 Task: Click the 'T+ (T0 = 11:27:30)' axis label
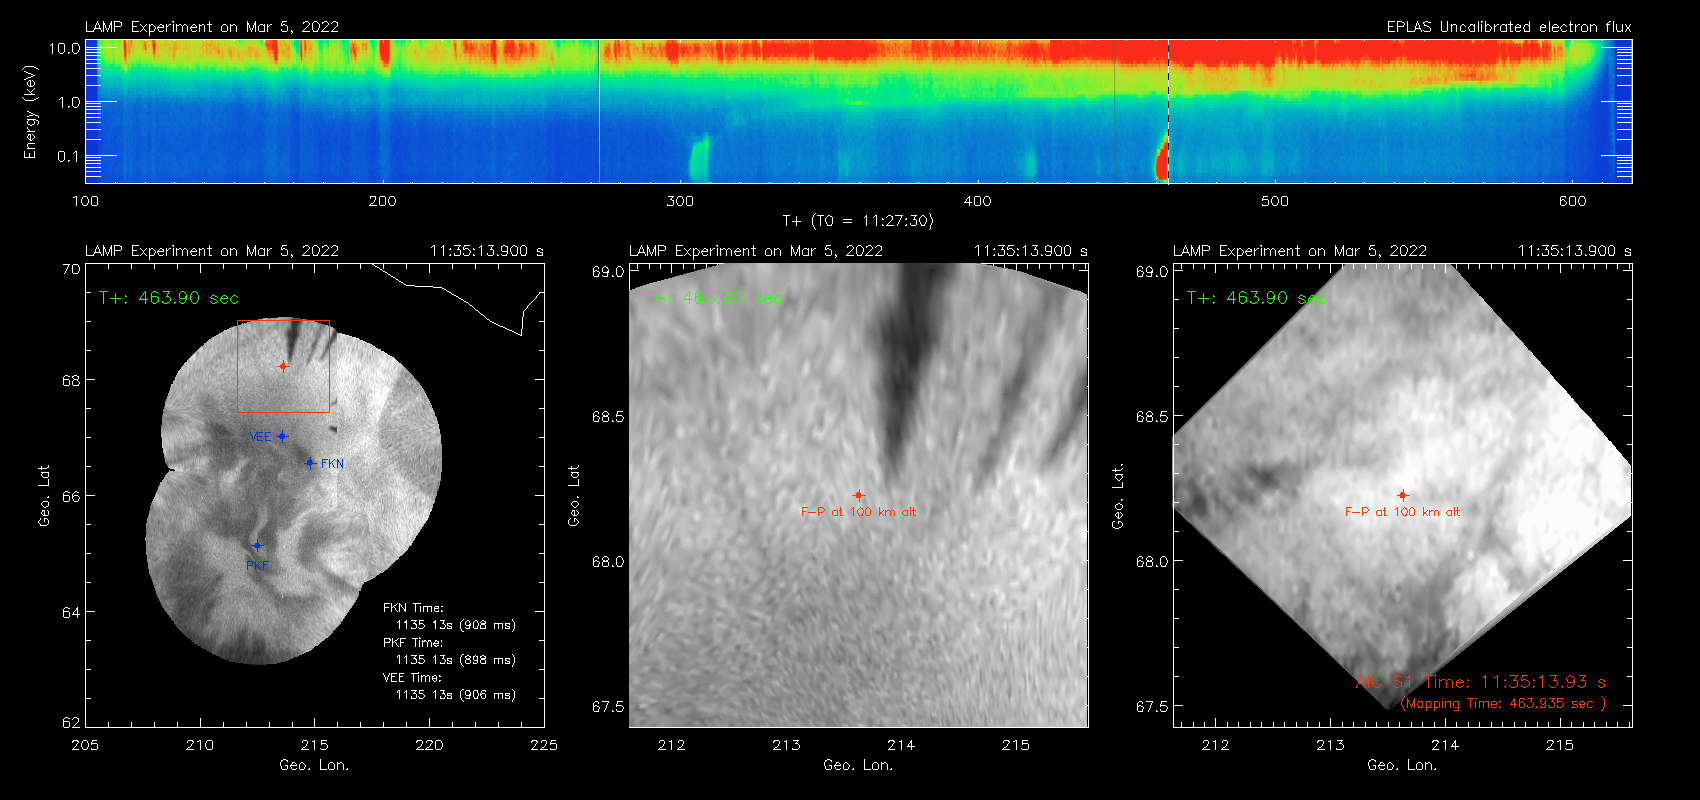click(x=857, y=221)
